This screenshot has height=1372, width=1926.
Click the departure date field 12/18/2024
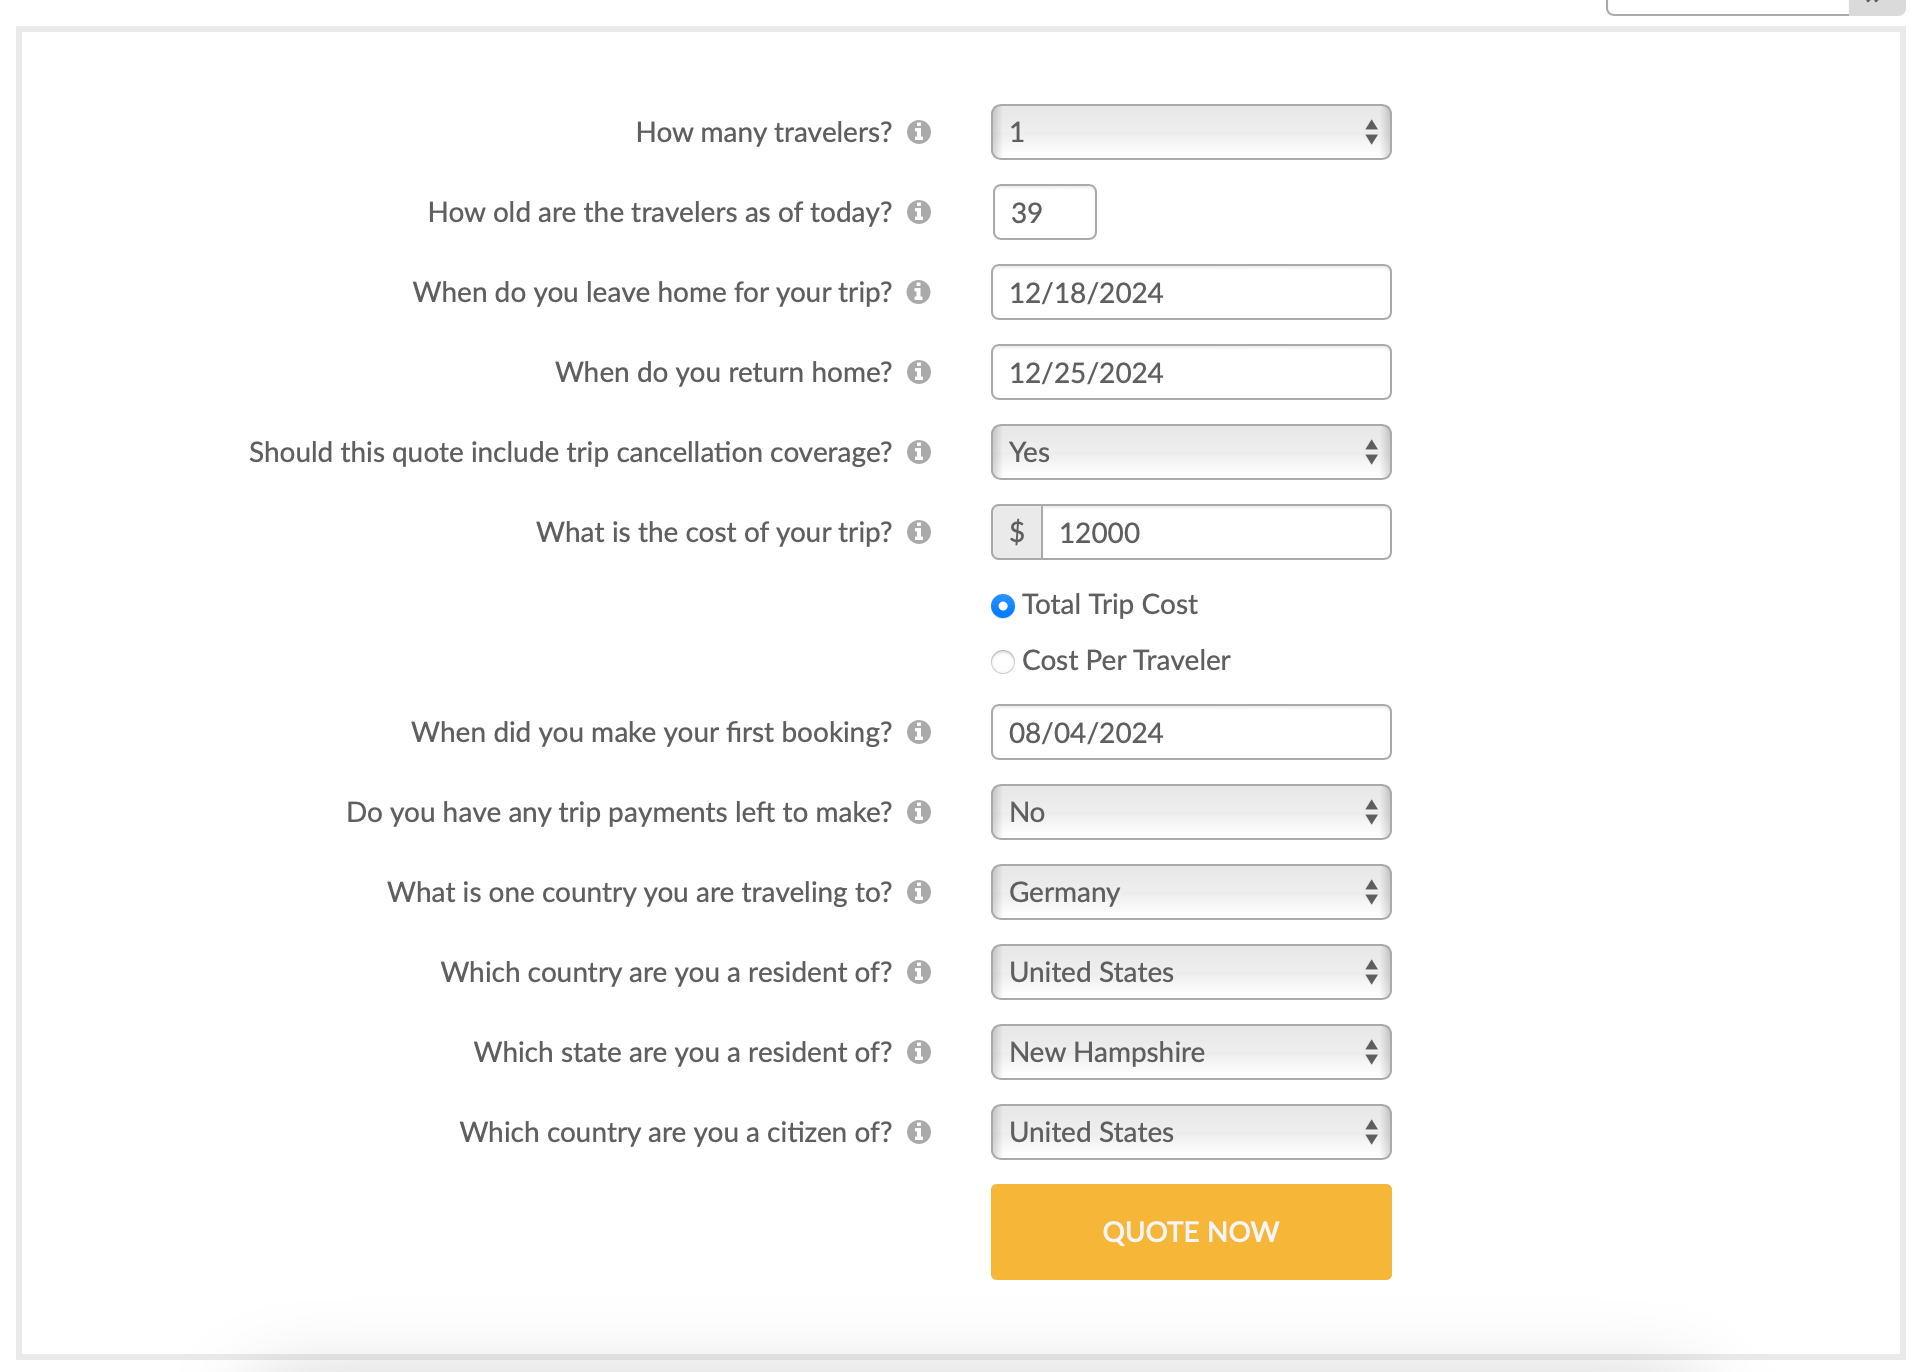click(1190, 292)
